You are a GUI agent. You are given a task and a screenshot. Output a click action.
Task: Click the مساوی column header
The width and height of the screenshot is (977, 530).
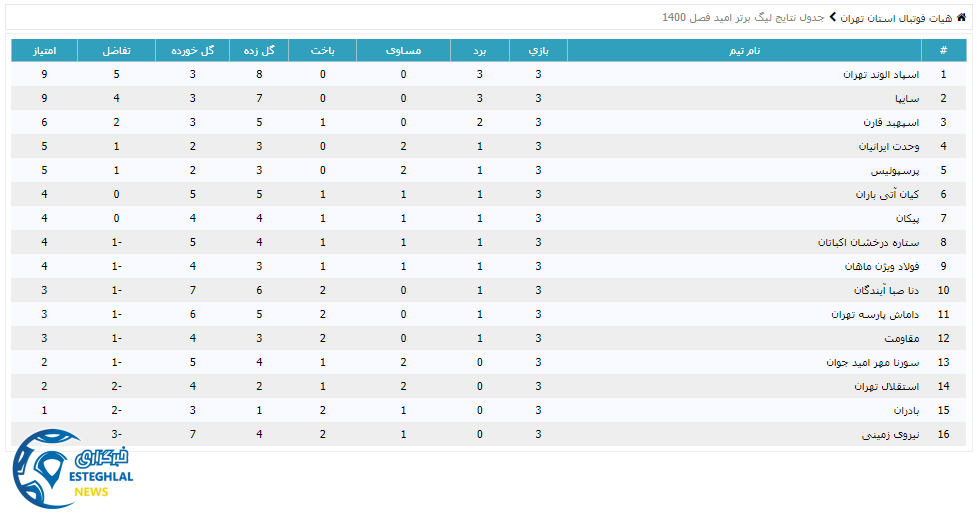click(403, 50)
